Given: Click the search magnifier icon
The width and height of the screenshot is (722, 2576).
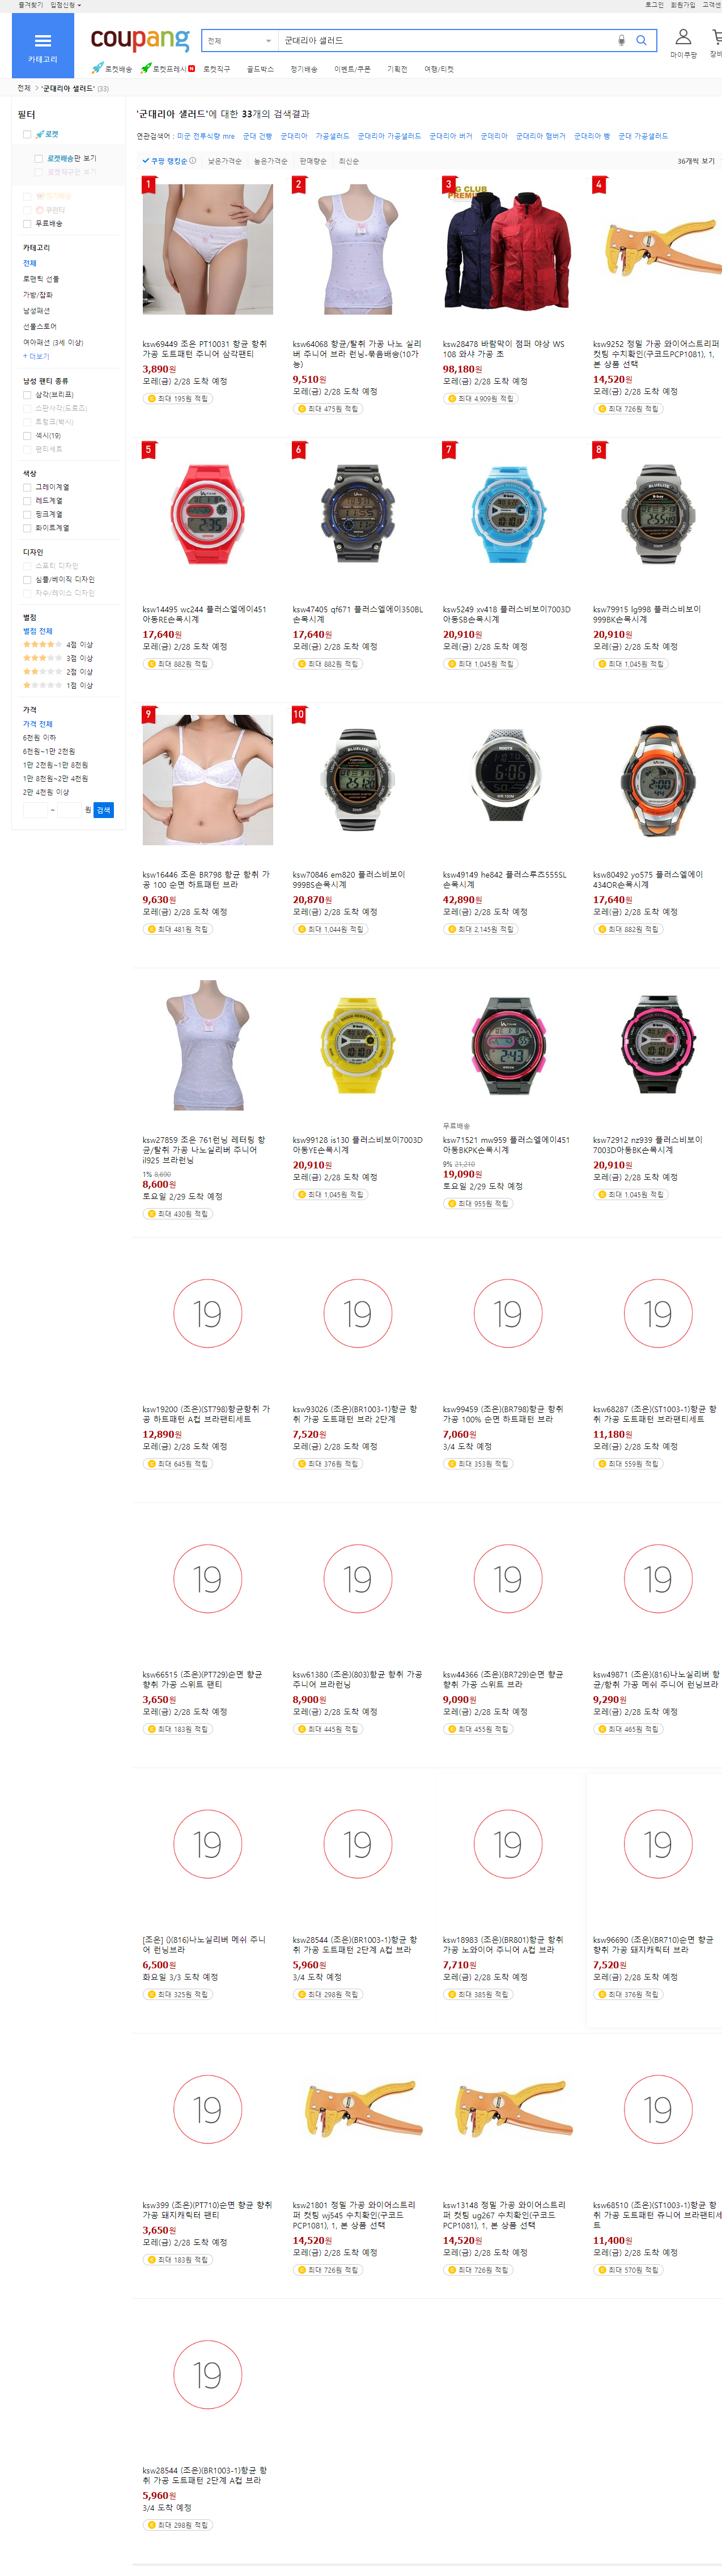Looking at the screenshot, I should [x=642, y=41].
